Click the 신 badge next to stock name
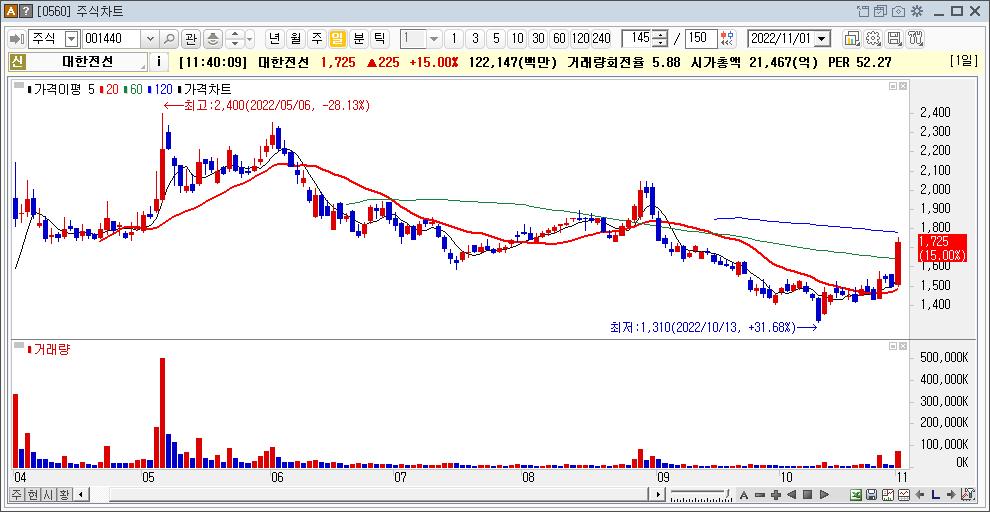This screenshot has height=512, width=990. tap(16, 62)
